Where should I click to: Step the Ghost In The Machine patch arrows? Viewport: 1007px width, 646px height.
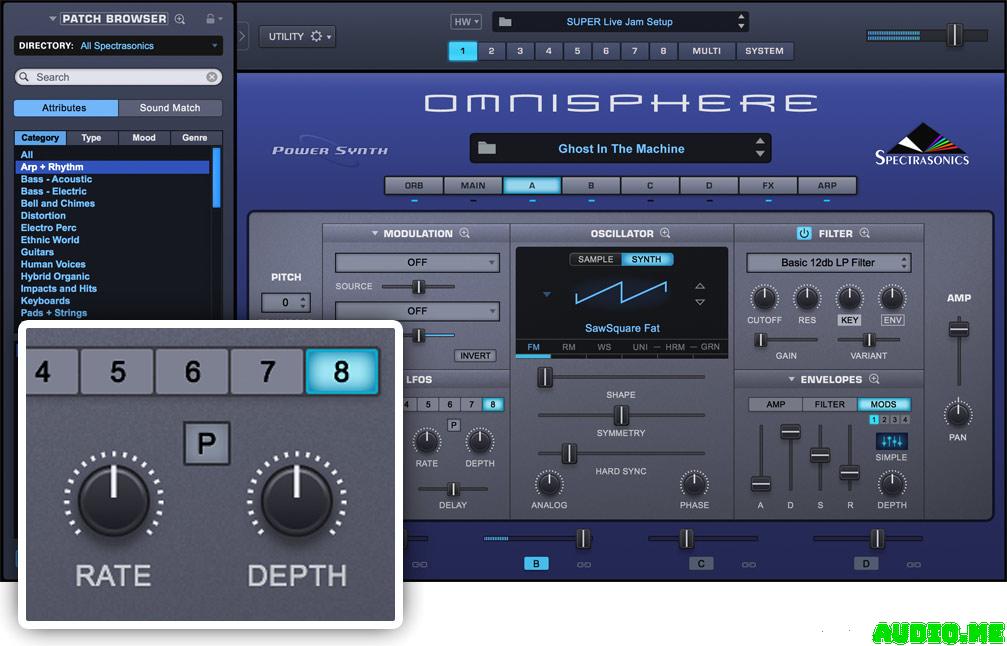[760, 148]
